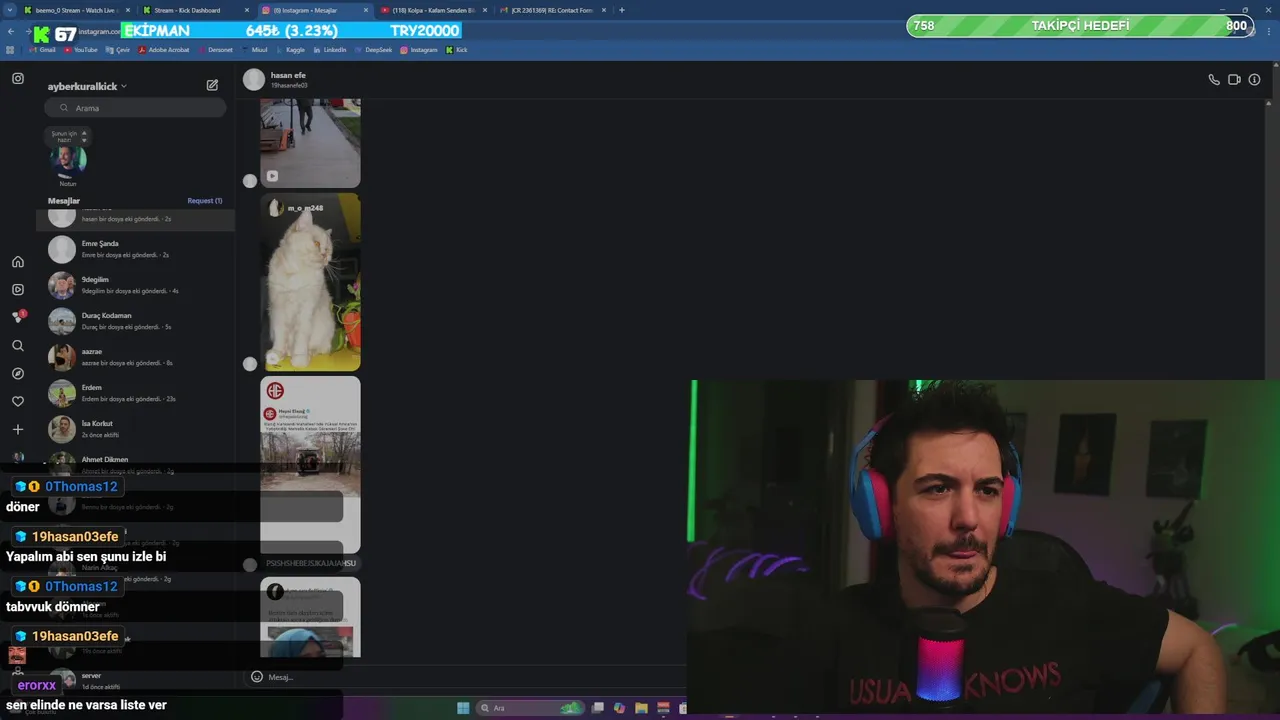Open Notifications heart icon
The width and height of the screenshot is (1280, 720).
click(18, 402)
